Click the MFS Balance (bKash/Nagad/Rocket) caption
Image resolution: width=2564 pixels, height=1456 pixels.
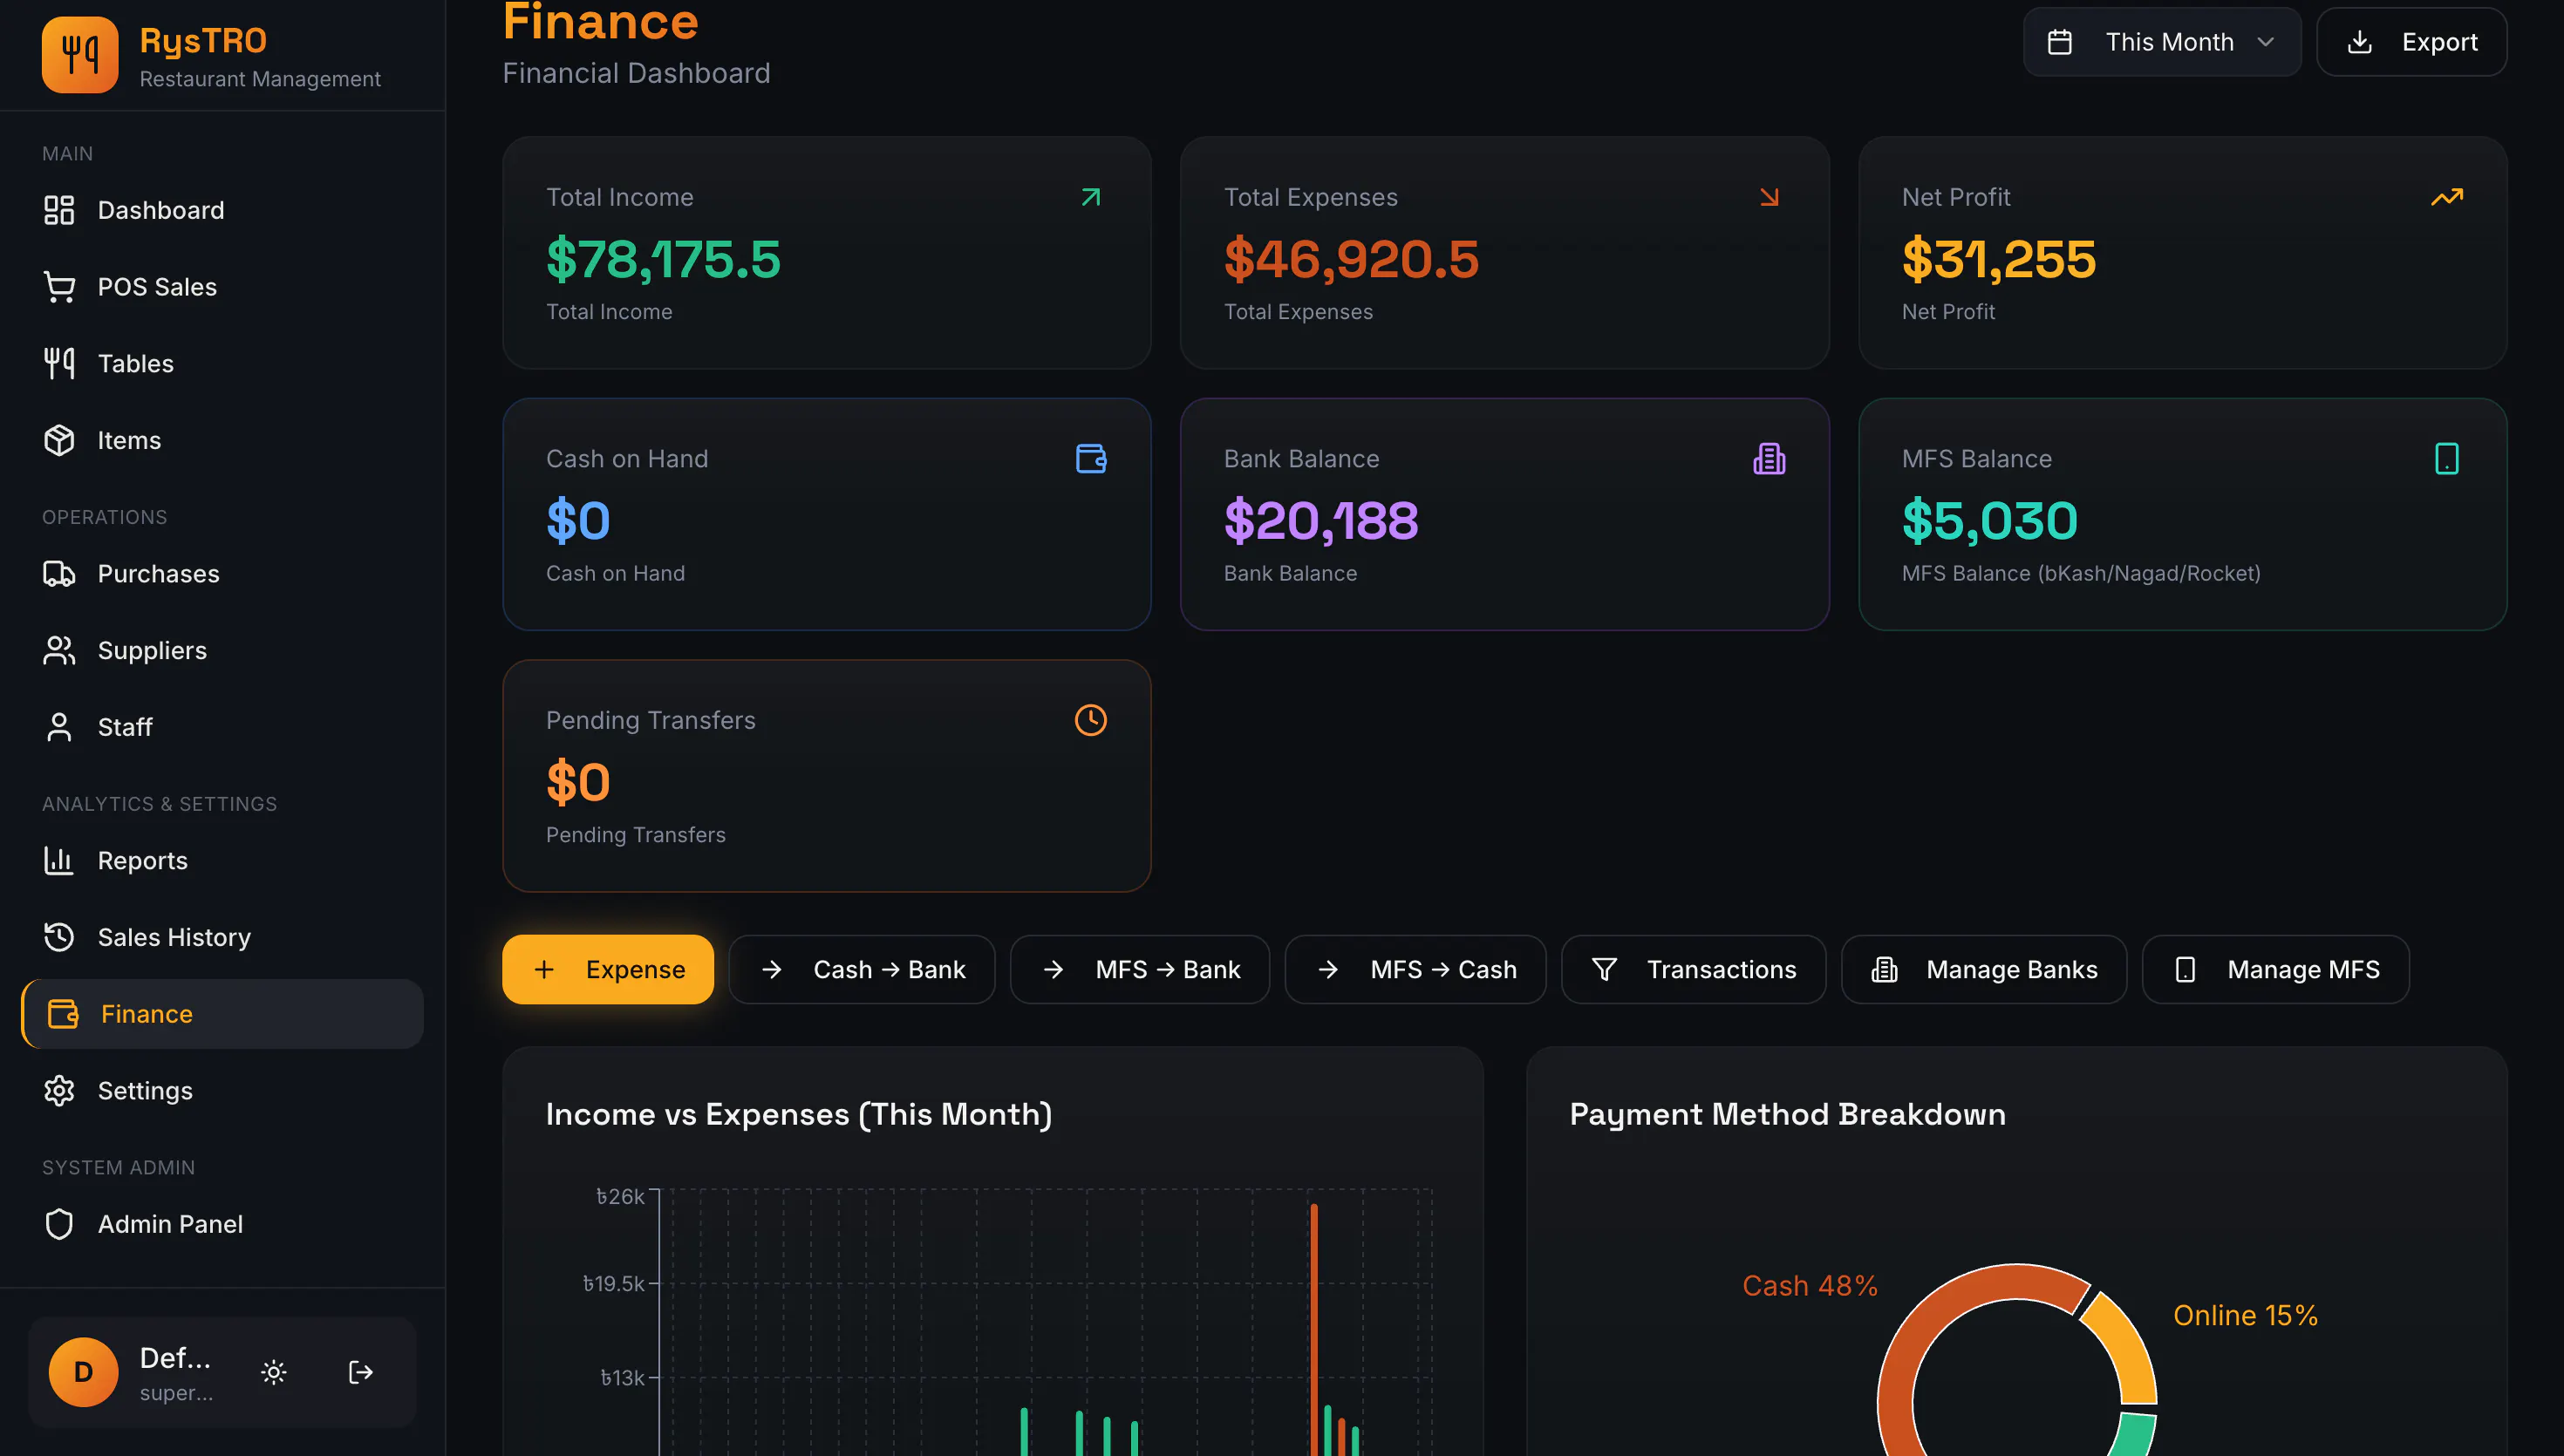pos(2081,573)
